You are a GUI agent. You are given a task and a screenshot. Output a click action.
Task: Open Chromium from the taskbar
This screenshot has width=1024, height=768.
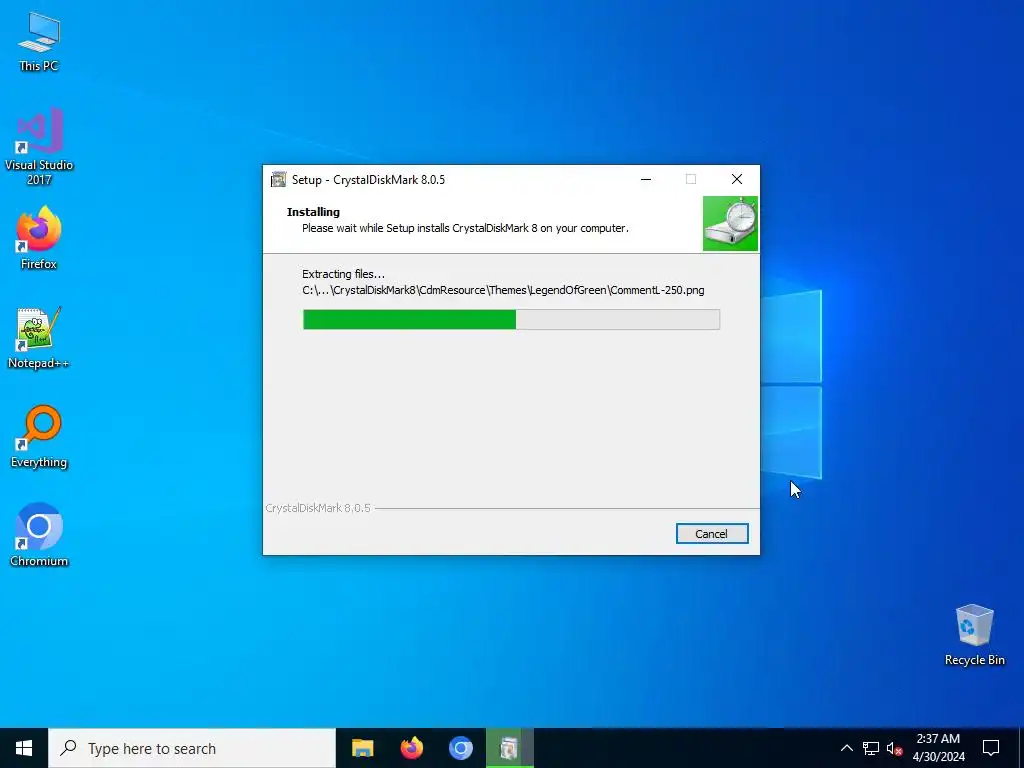tap(460, 748)
